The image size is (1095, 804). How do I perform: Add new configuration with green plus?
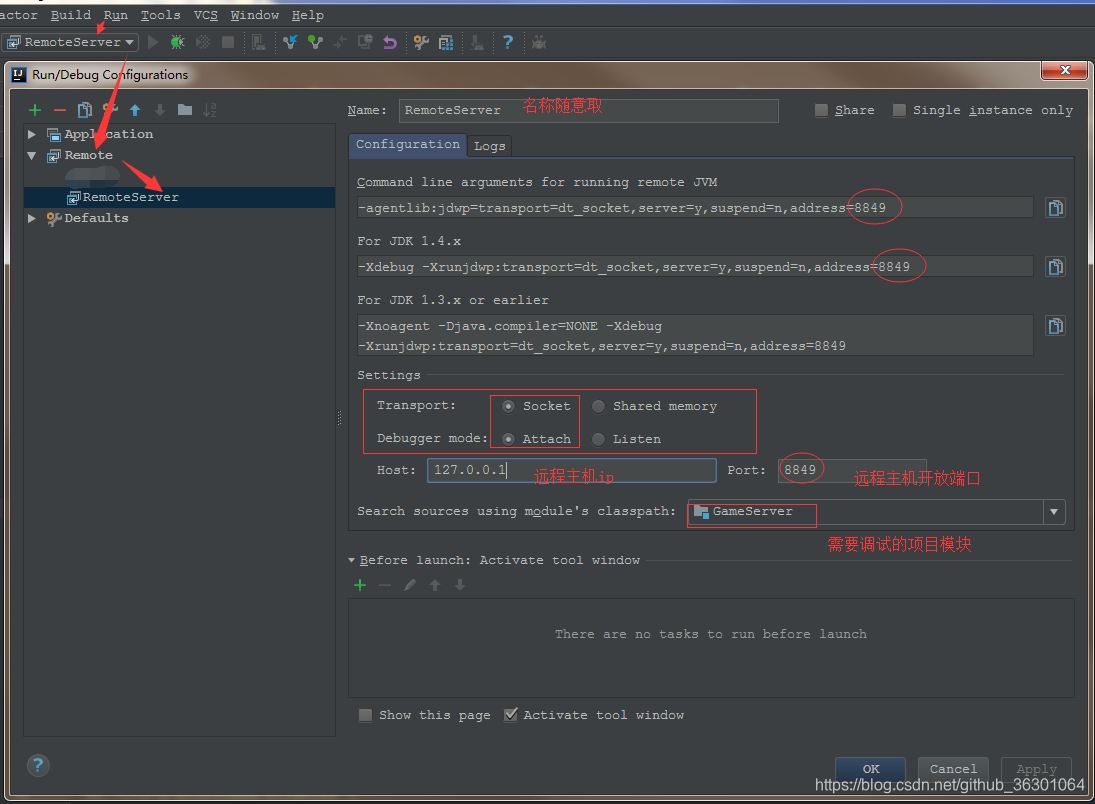pos(35,110)
